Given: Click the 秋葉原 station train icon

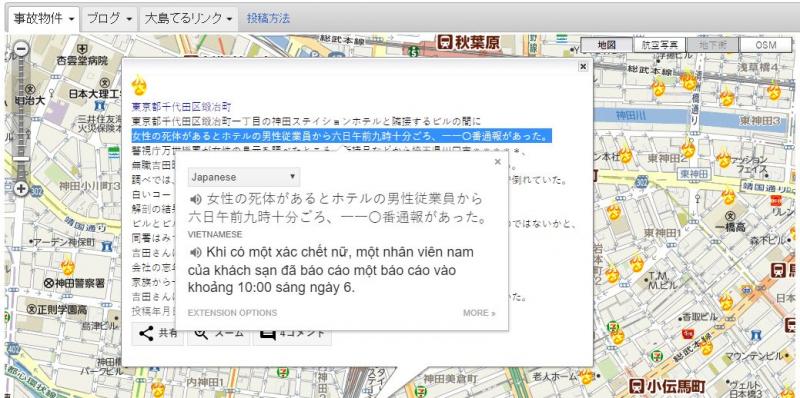Looking at the screenshot, I should 444,42.
